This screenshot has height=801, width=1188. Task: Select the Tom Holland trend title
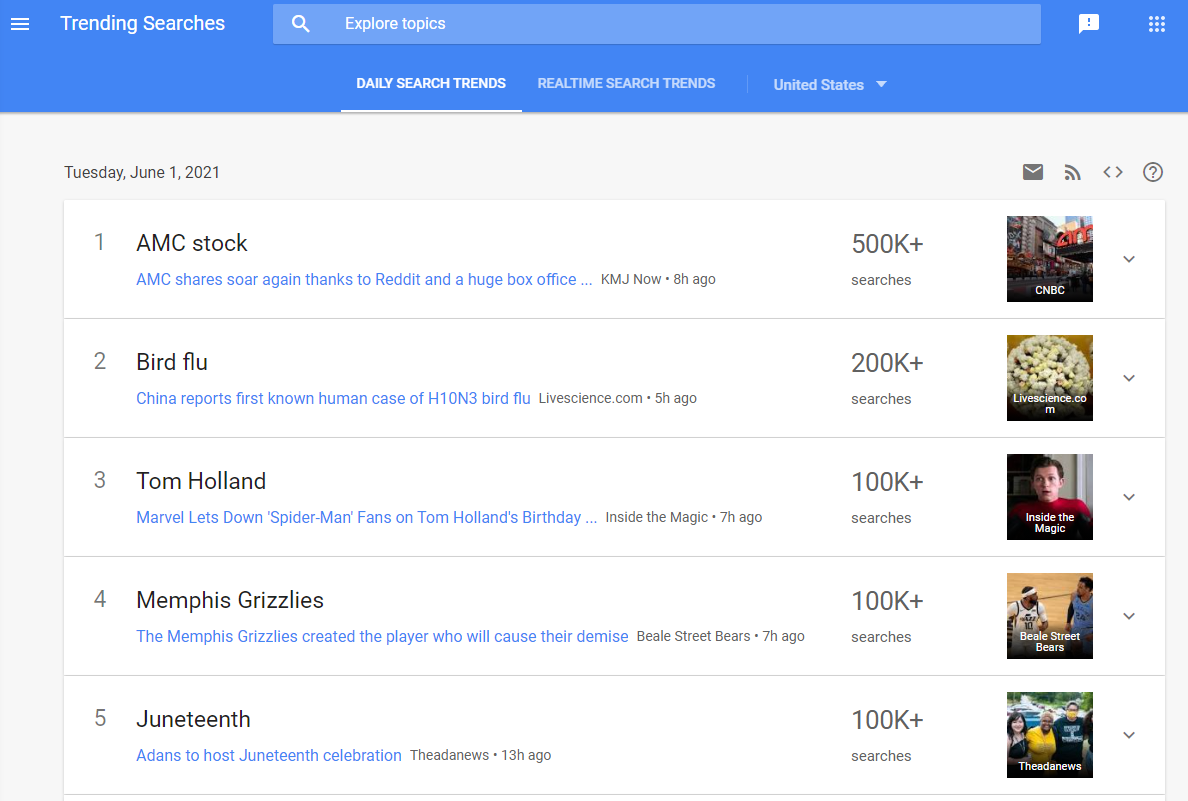tap(201, 481)
